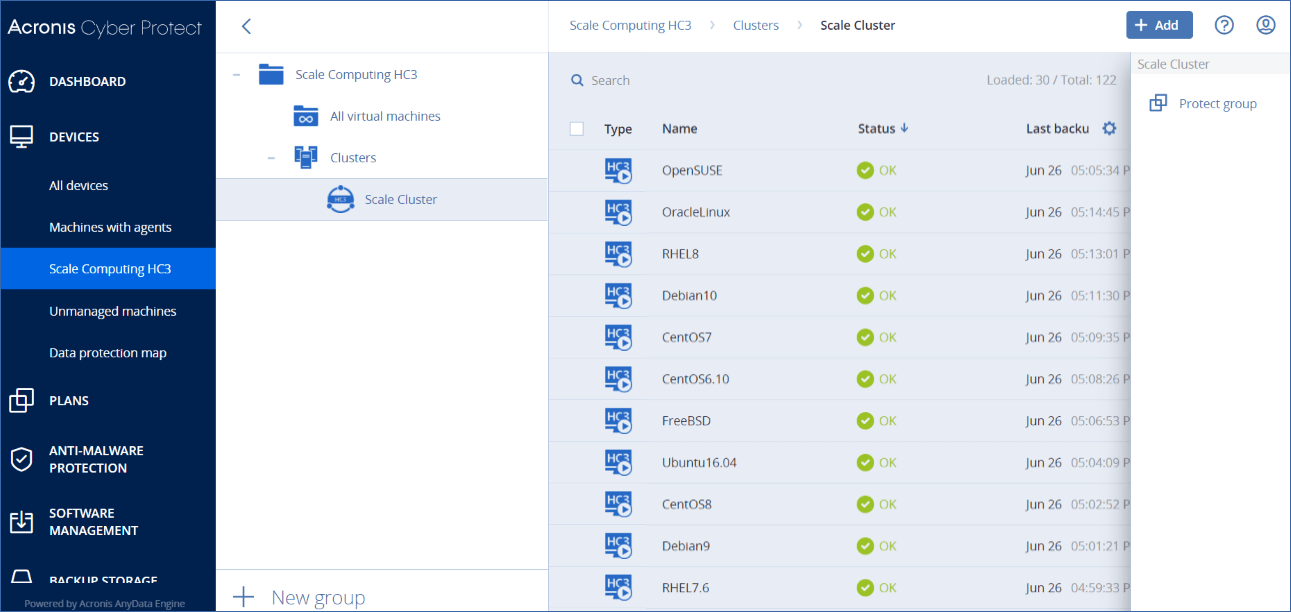Click the Devices monitor icon
1291x612 pixels.
click(22, 137)
